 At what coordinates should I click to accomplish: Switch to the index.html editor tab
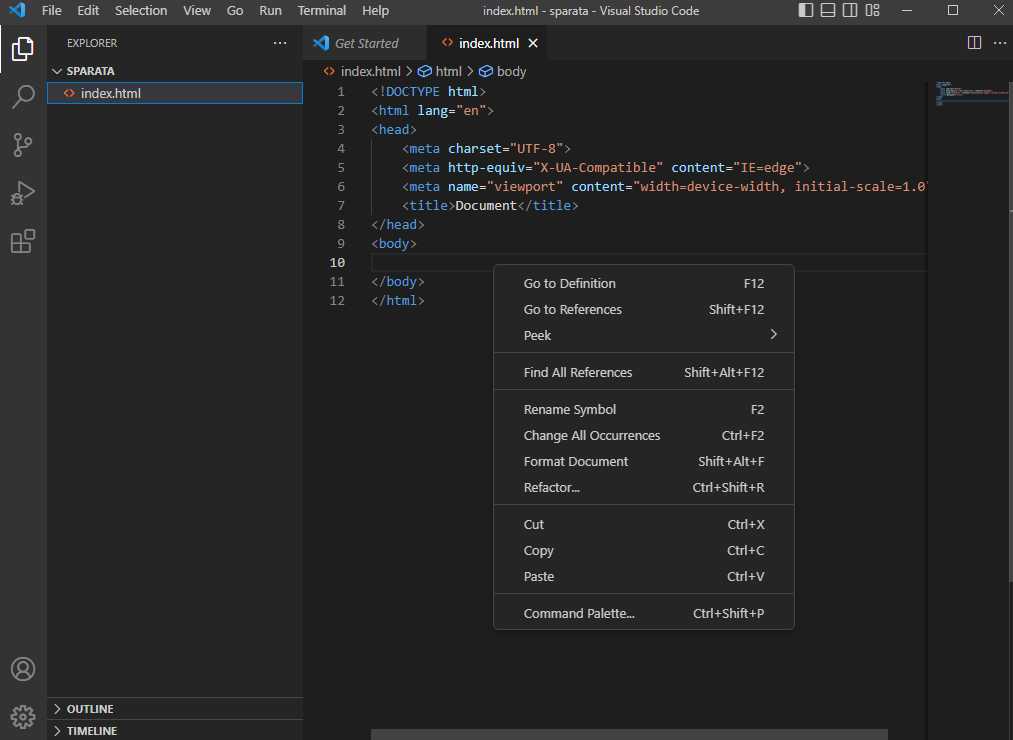click(488, 43)
